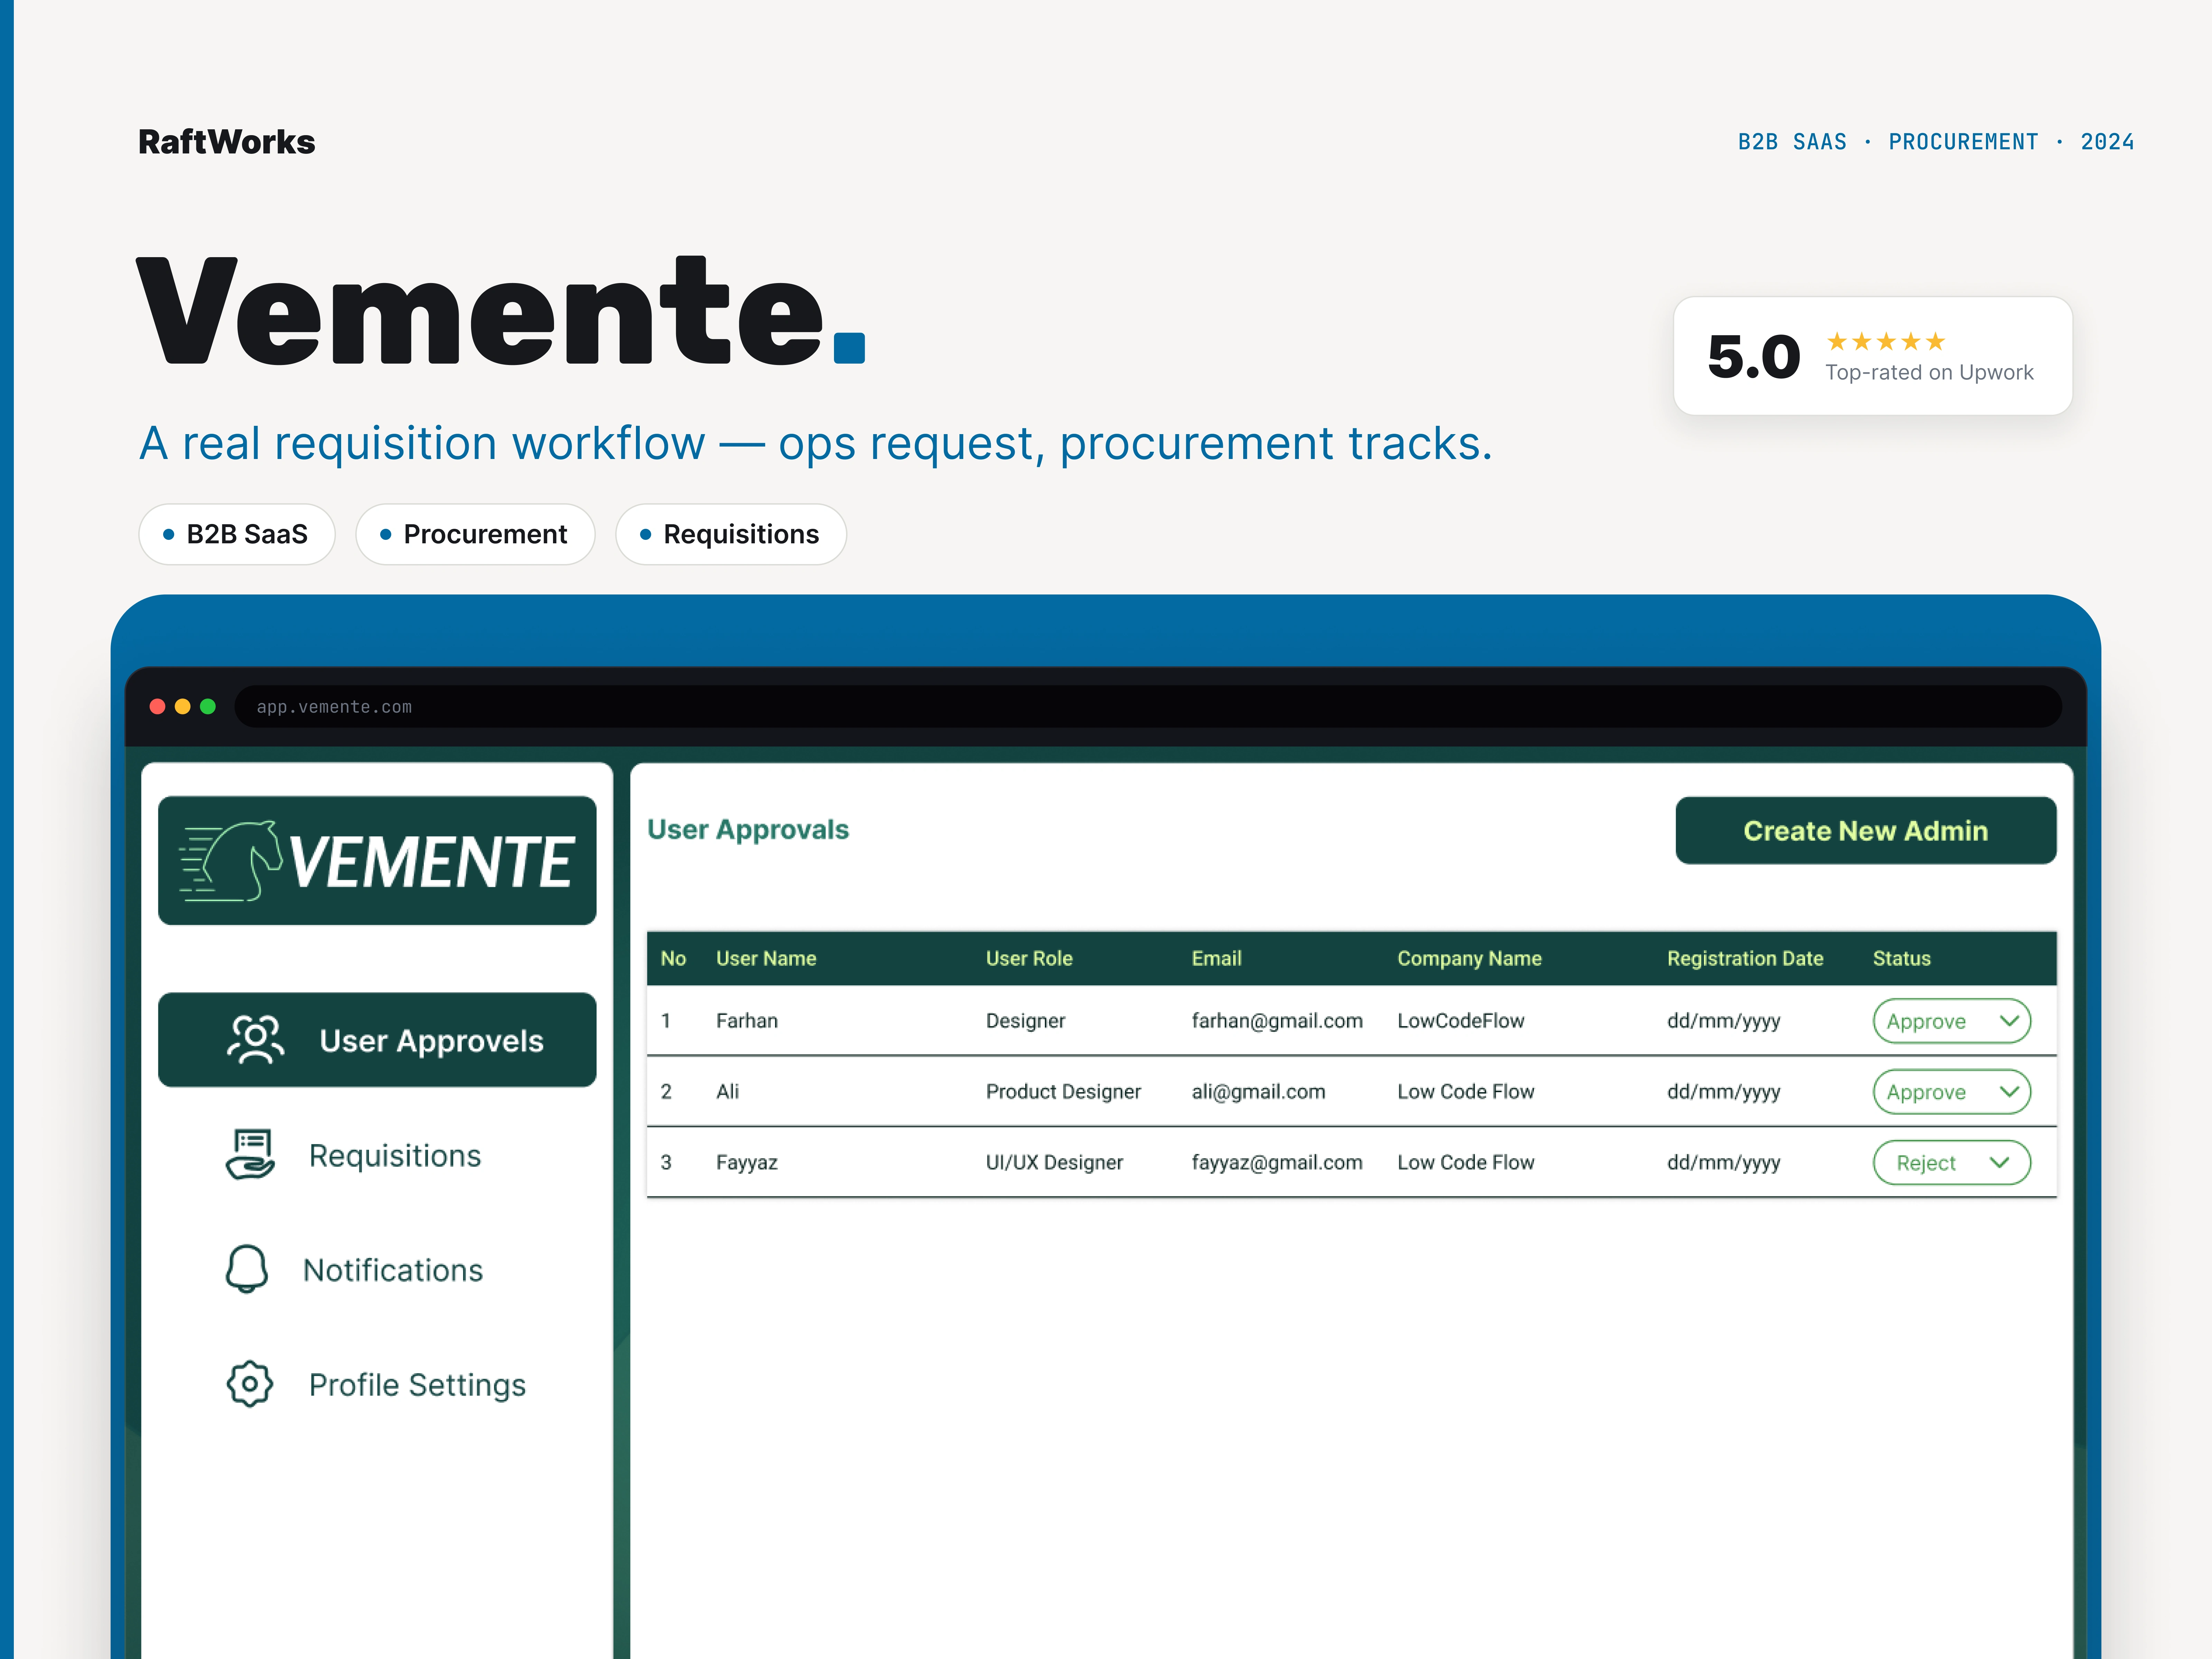2212x1659 pixels.
Task: Click Fayyaz's dd/mm/yyyy registration date
Action: pos(1724,1163)
